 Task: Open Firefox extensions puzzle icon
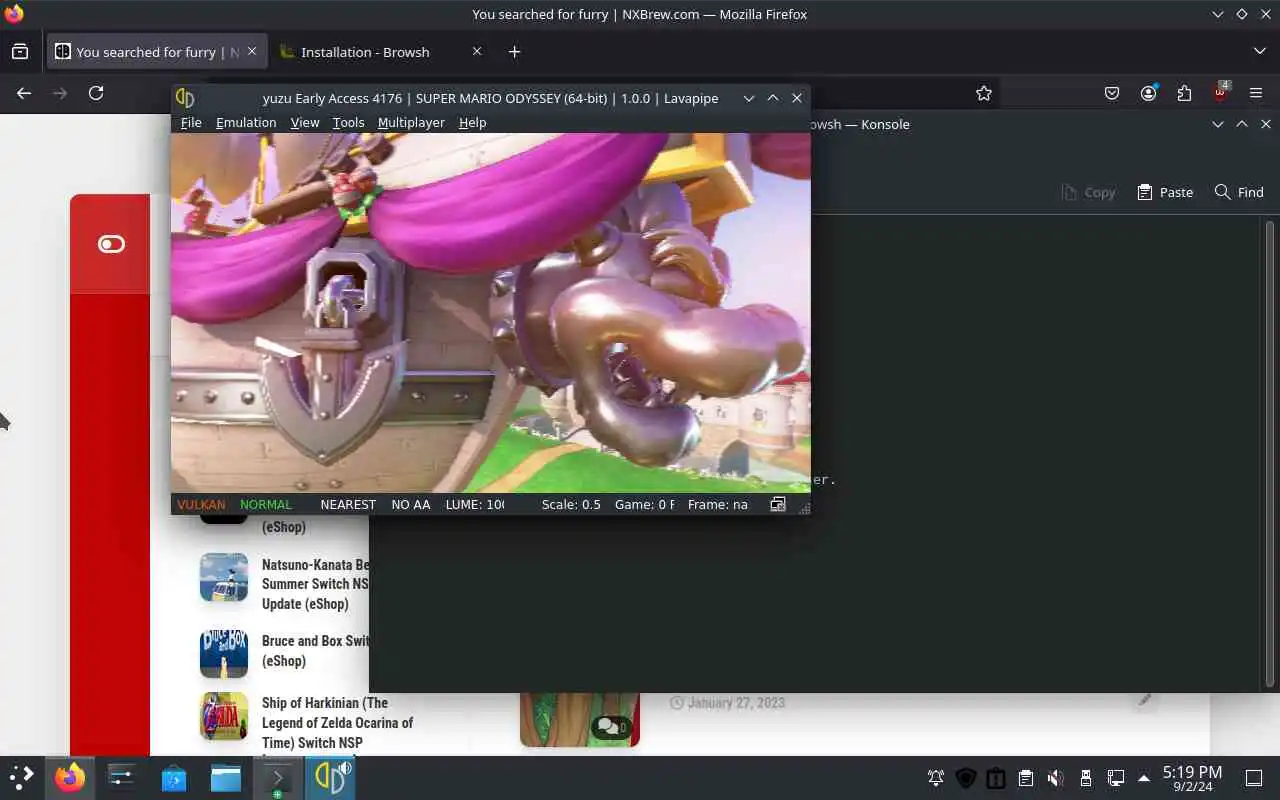1184,93
